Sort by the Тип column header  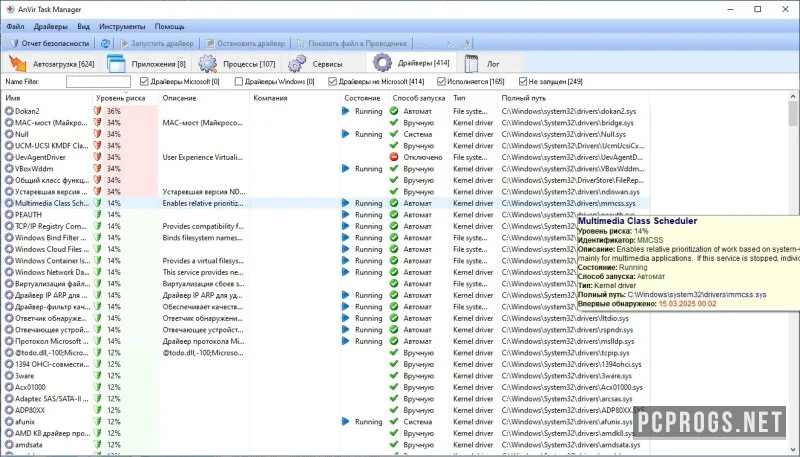pyautogui.click(x=473, y=98)
